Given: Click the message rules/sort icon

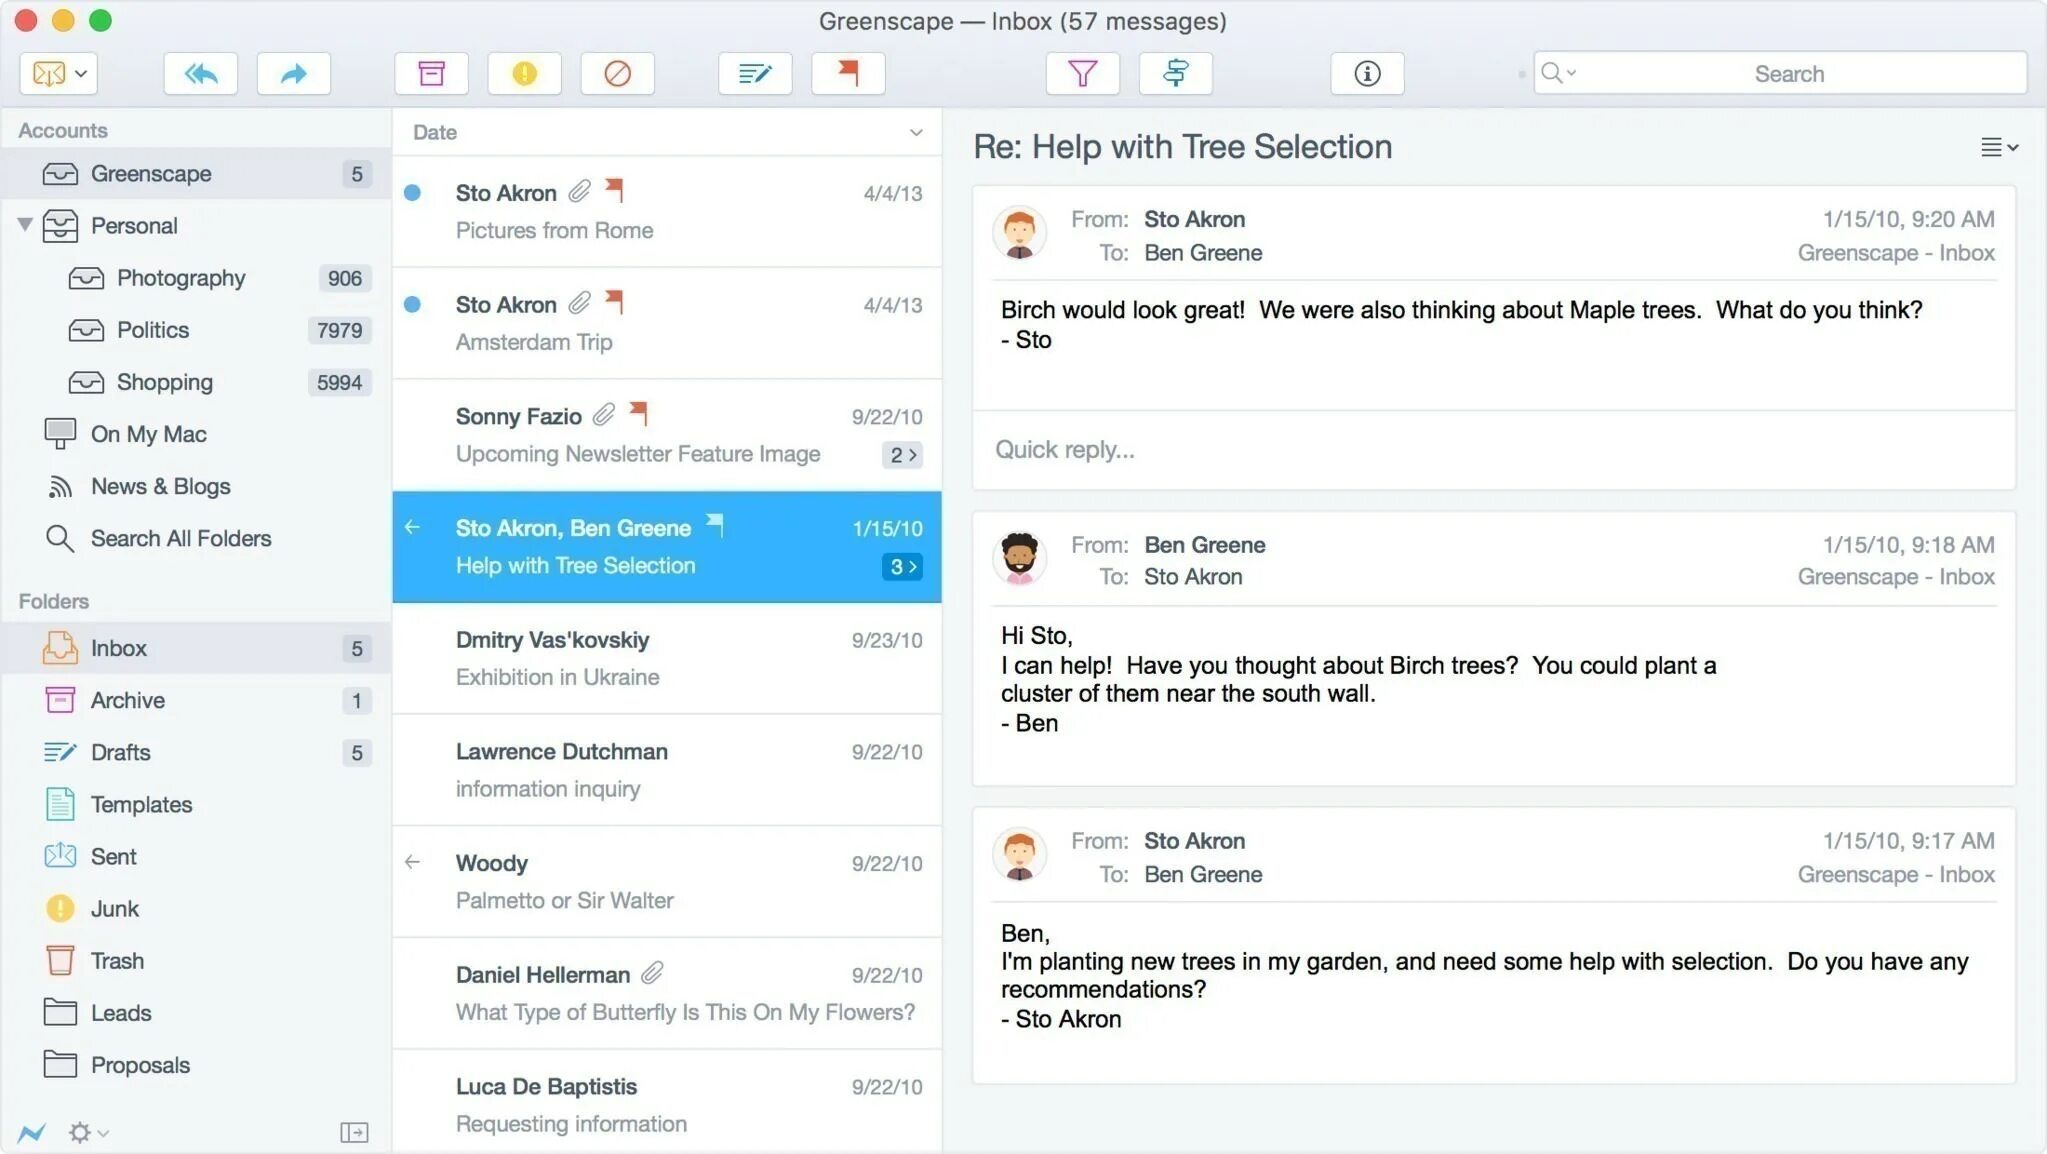Looking at the screenshot, I should (x=1174, y=73).
